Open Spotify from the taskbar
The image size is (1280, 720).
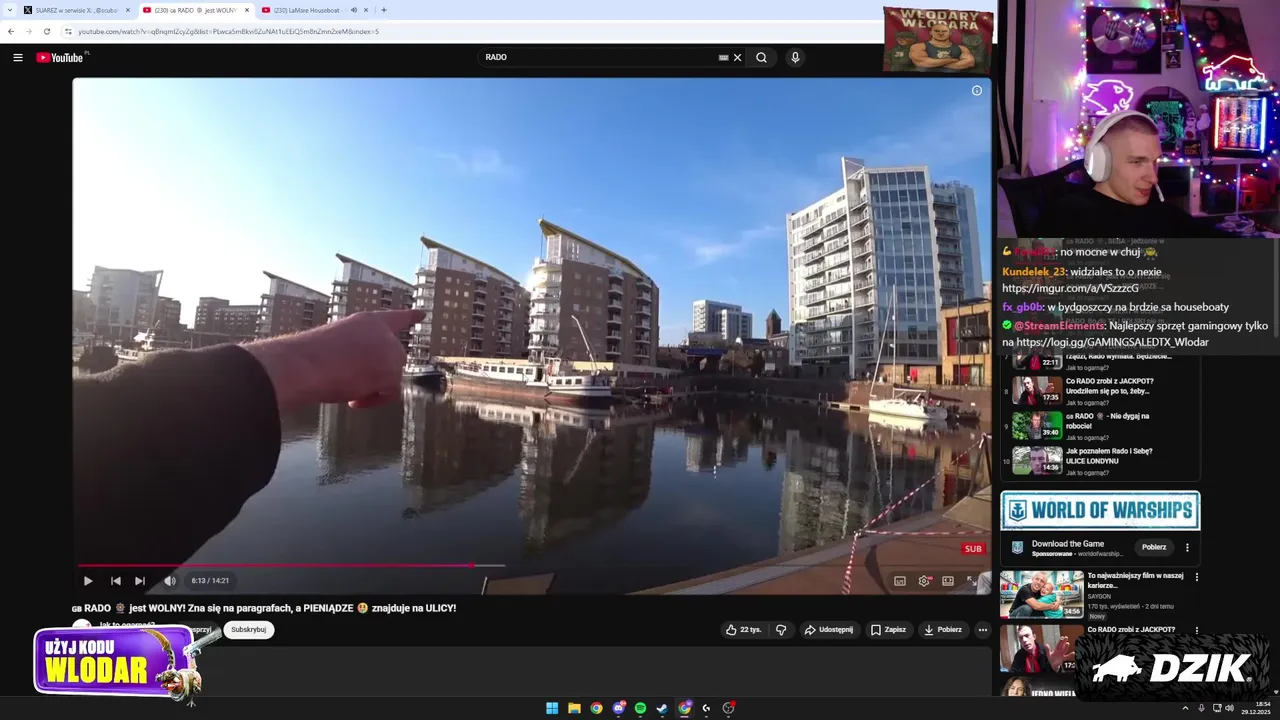pos(640,708)
